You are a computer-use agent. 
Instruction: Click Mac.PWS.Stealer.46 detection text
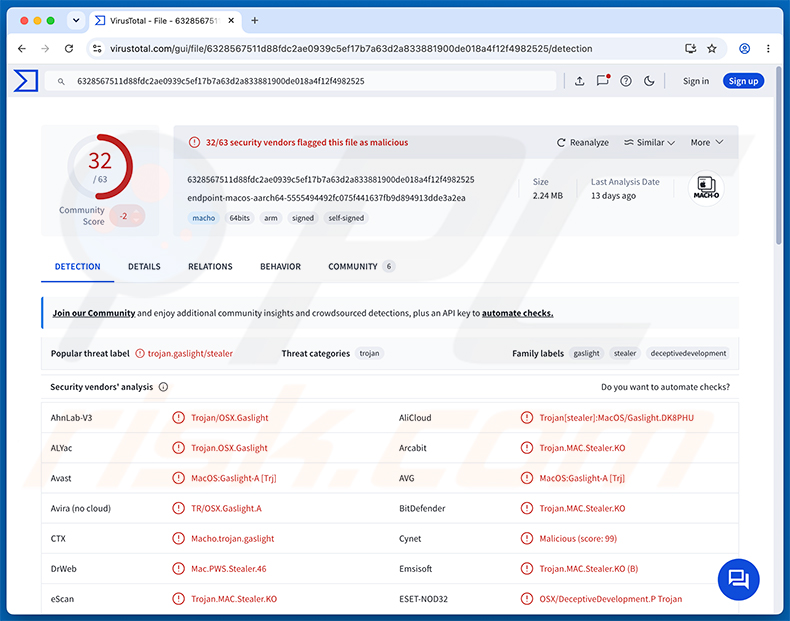[x=228, y=569]
